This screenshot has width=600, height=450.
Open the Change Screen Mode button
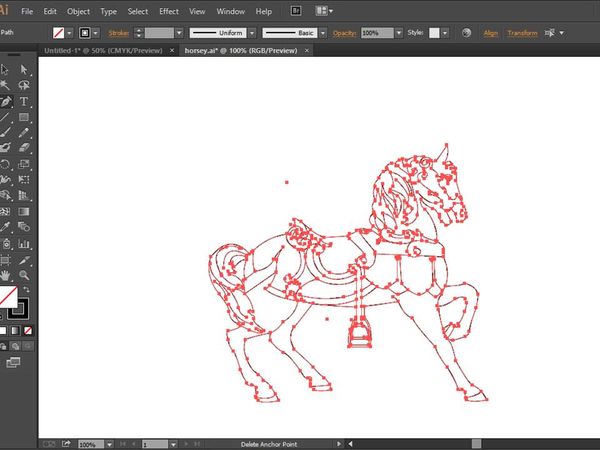pos(13,362)
